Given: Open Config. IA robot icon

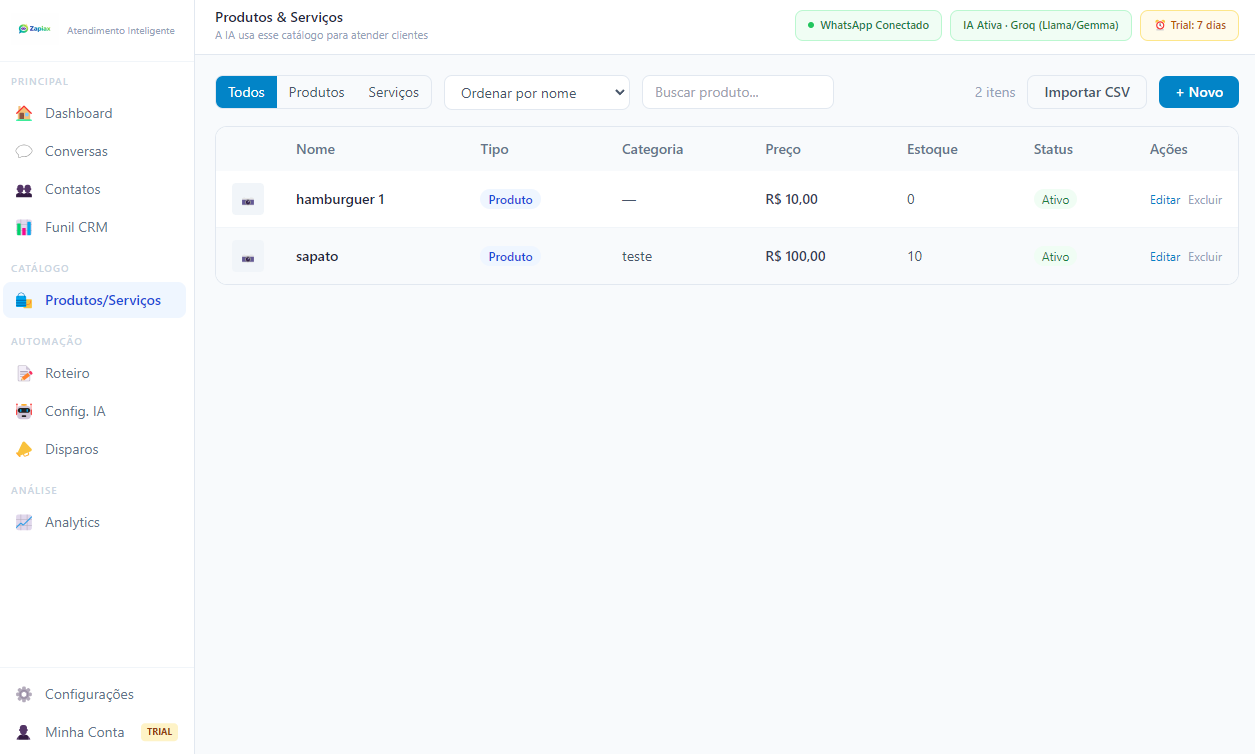Looking at the screenshot, I should [24, 412].
